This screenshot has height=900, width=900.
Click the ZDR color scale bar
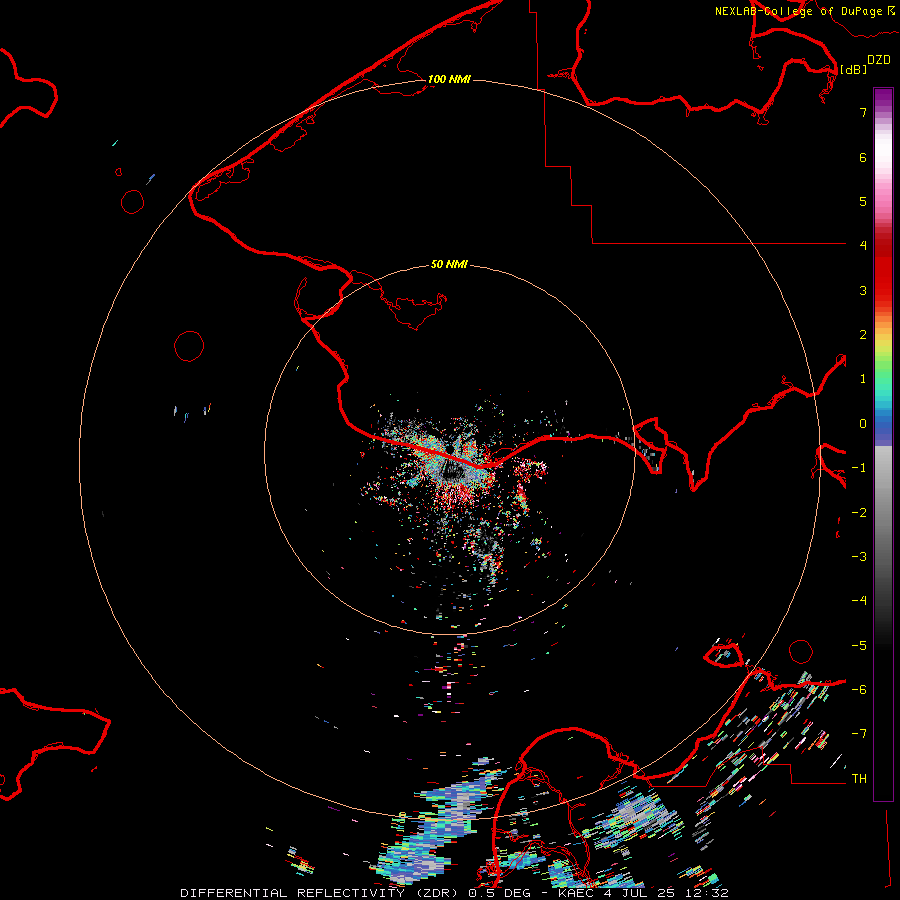click(883, 444)
